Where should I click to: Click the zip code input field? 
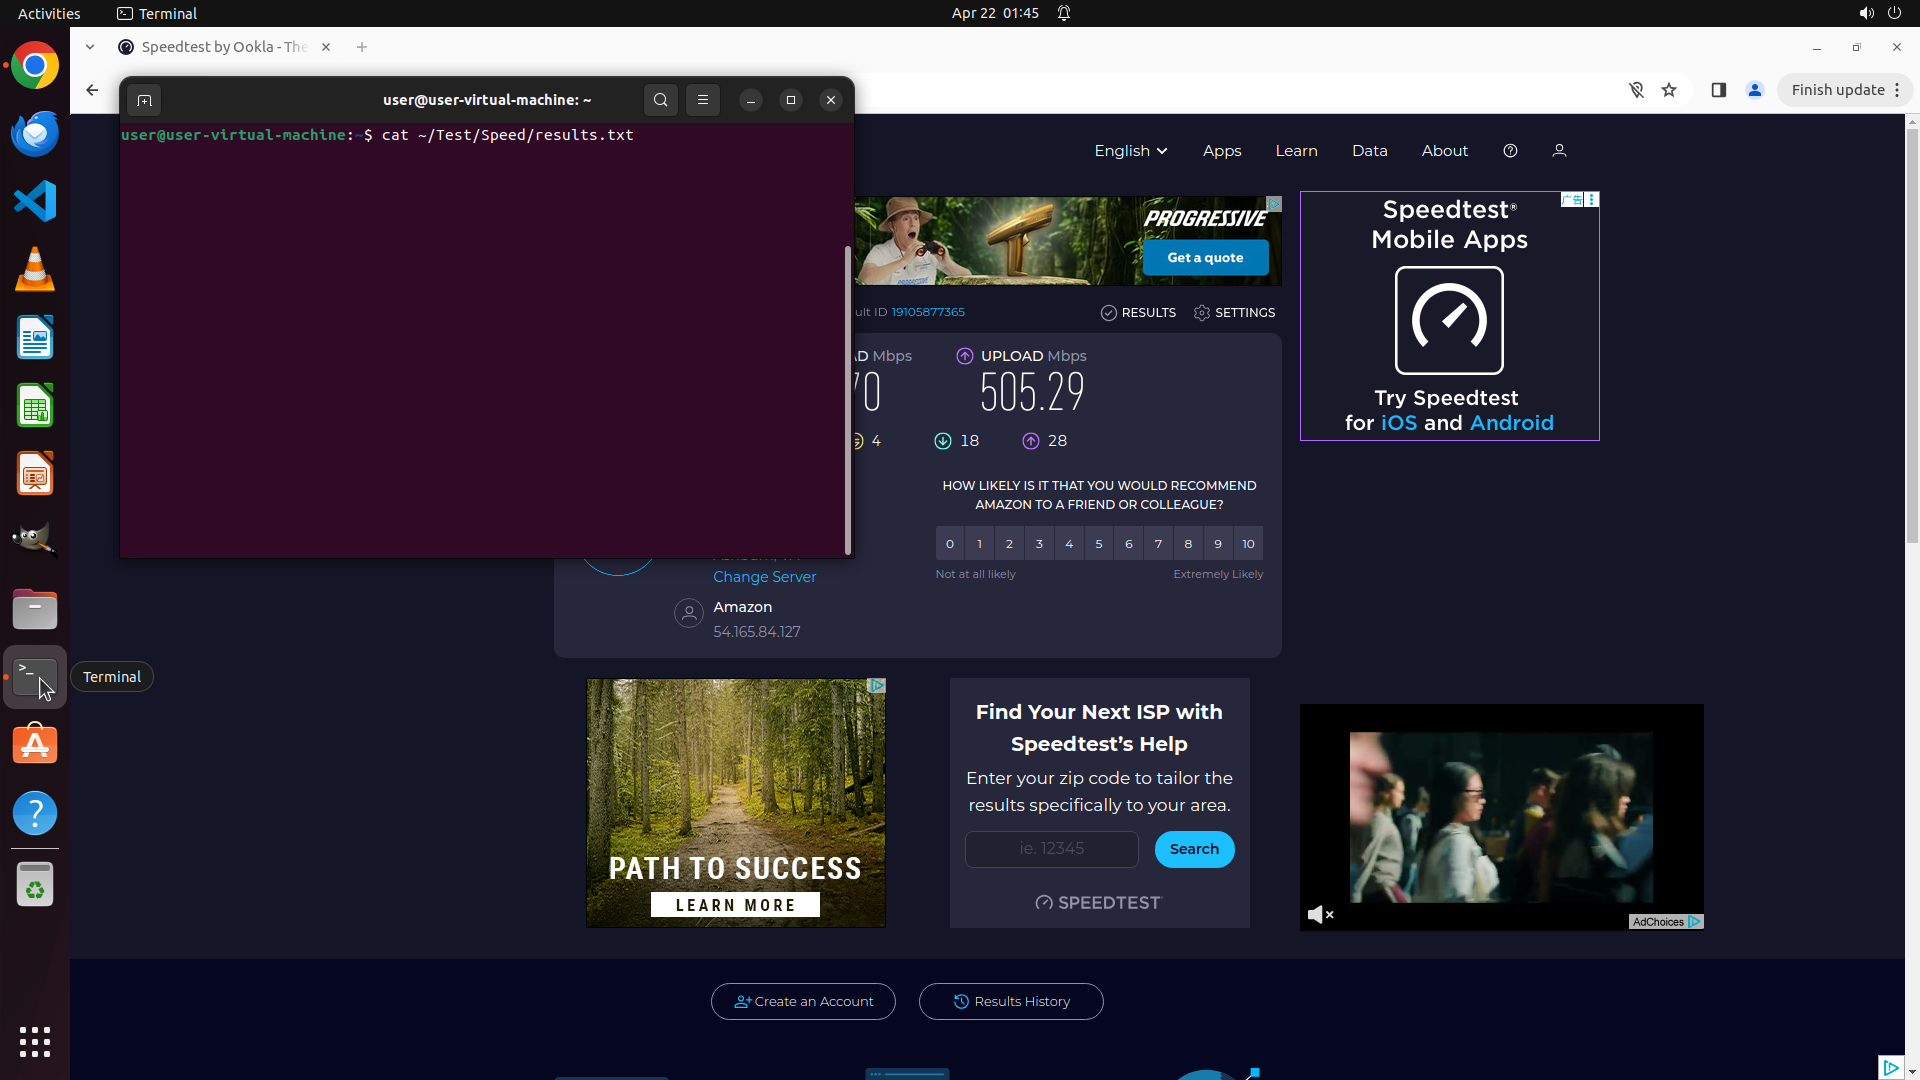coord(1051,849)
